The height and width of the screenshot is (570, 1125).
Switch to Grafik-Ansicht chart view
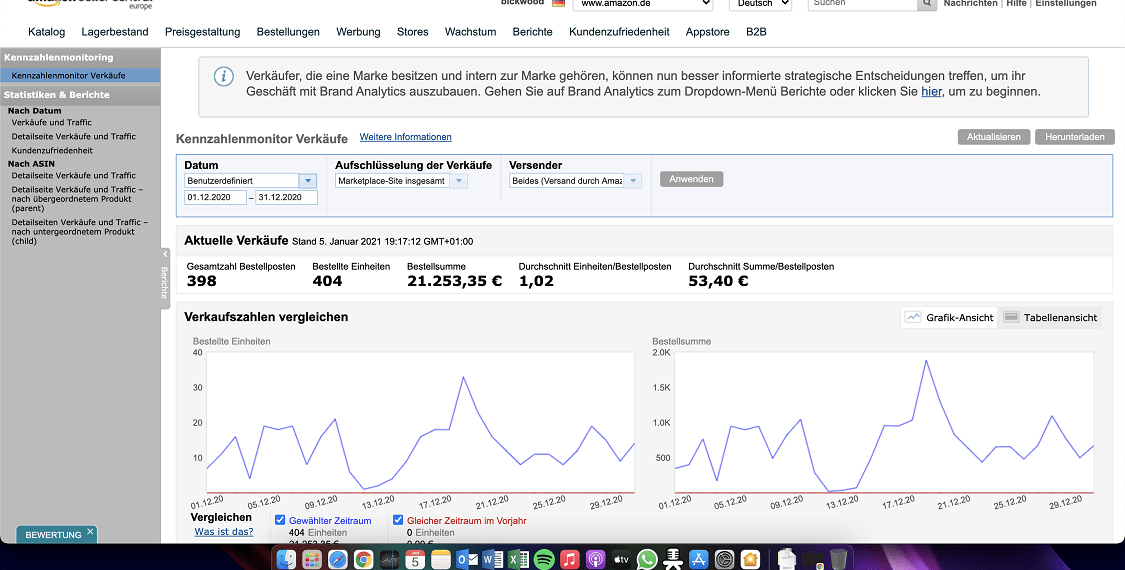tap(948, 318)
